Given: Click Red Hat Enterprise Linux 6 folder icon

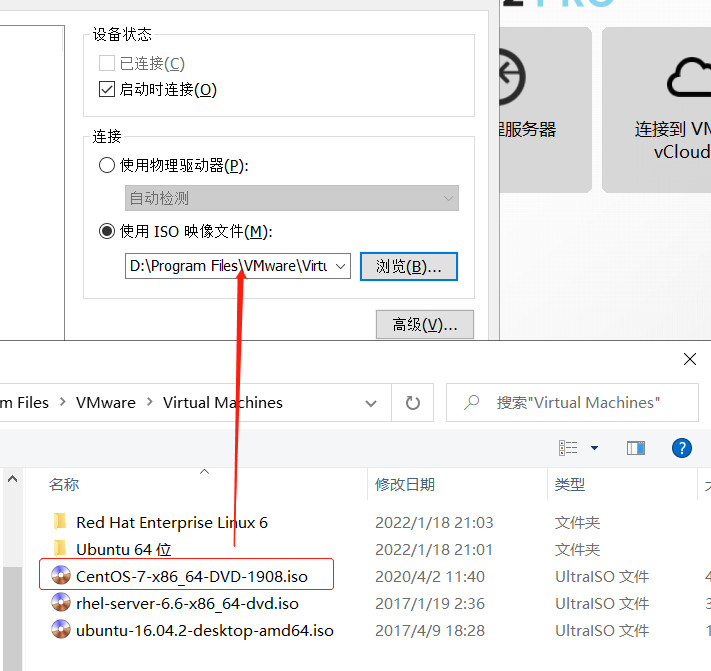Looking at the screenshot, I should pos(60,521).
